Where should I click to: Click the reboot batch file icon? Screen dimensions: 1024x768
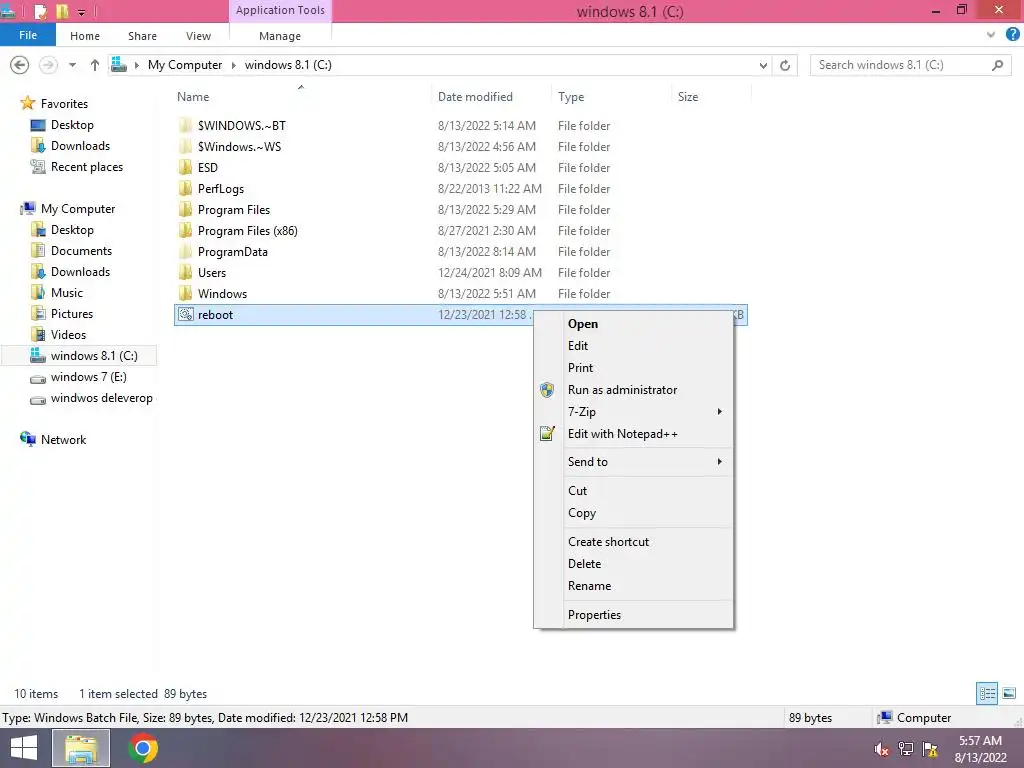coord(186,315)
